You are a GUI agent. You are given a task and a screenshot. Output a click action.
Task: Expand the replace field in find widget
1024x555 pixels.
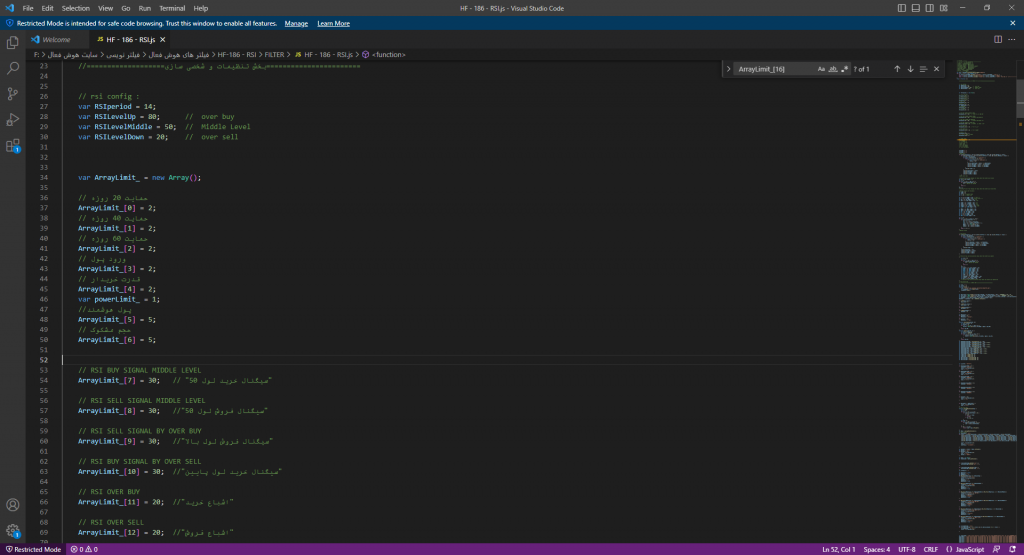coord(728,69)
